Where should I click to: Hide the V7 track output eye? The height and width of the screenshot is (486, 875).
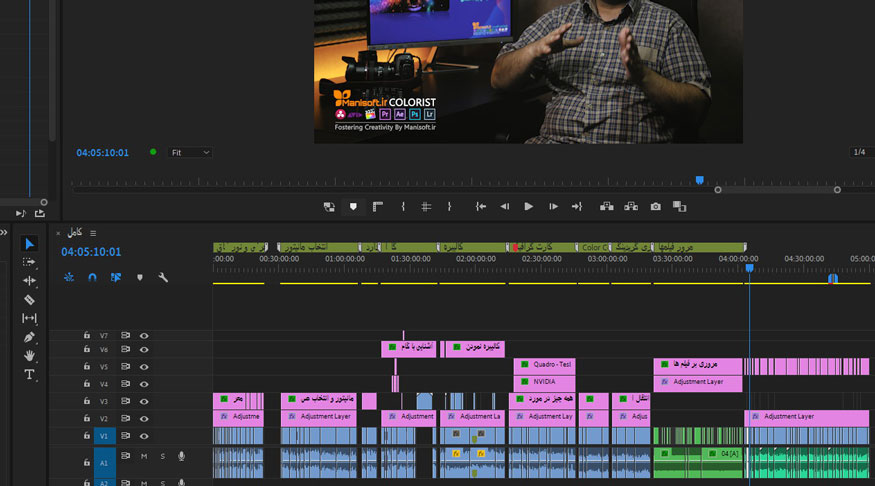pyautogui.click(x=144, y=336)
